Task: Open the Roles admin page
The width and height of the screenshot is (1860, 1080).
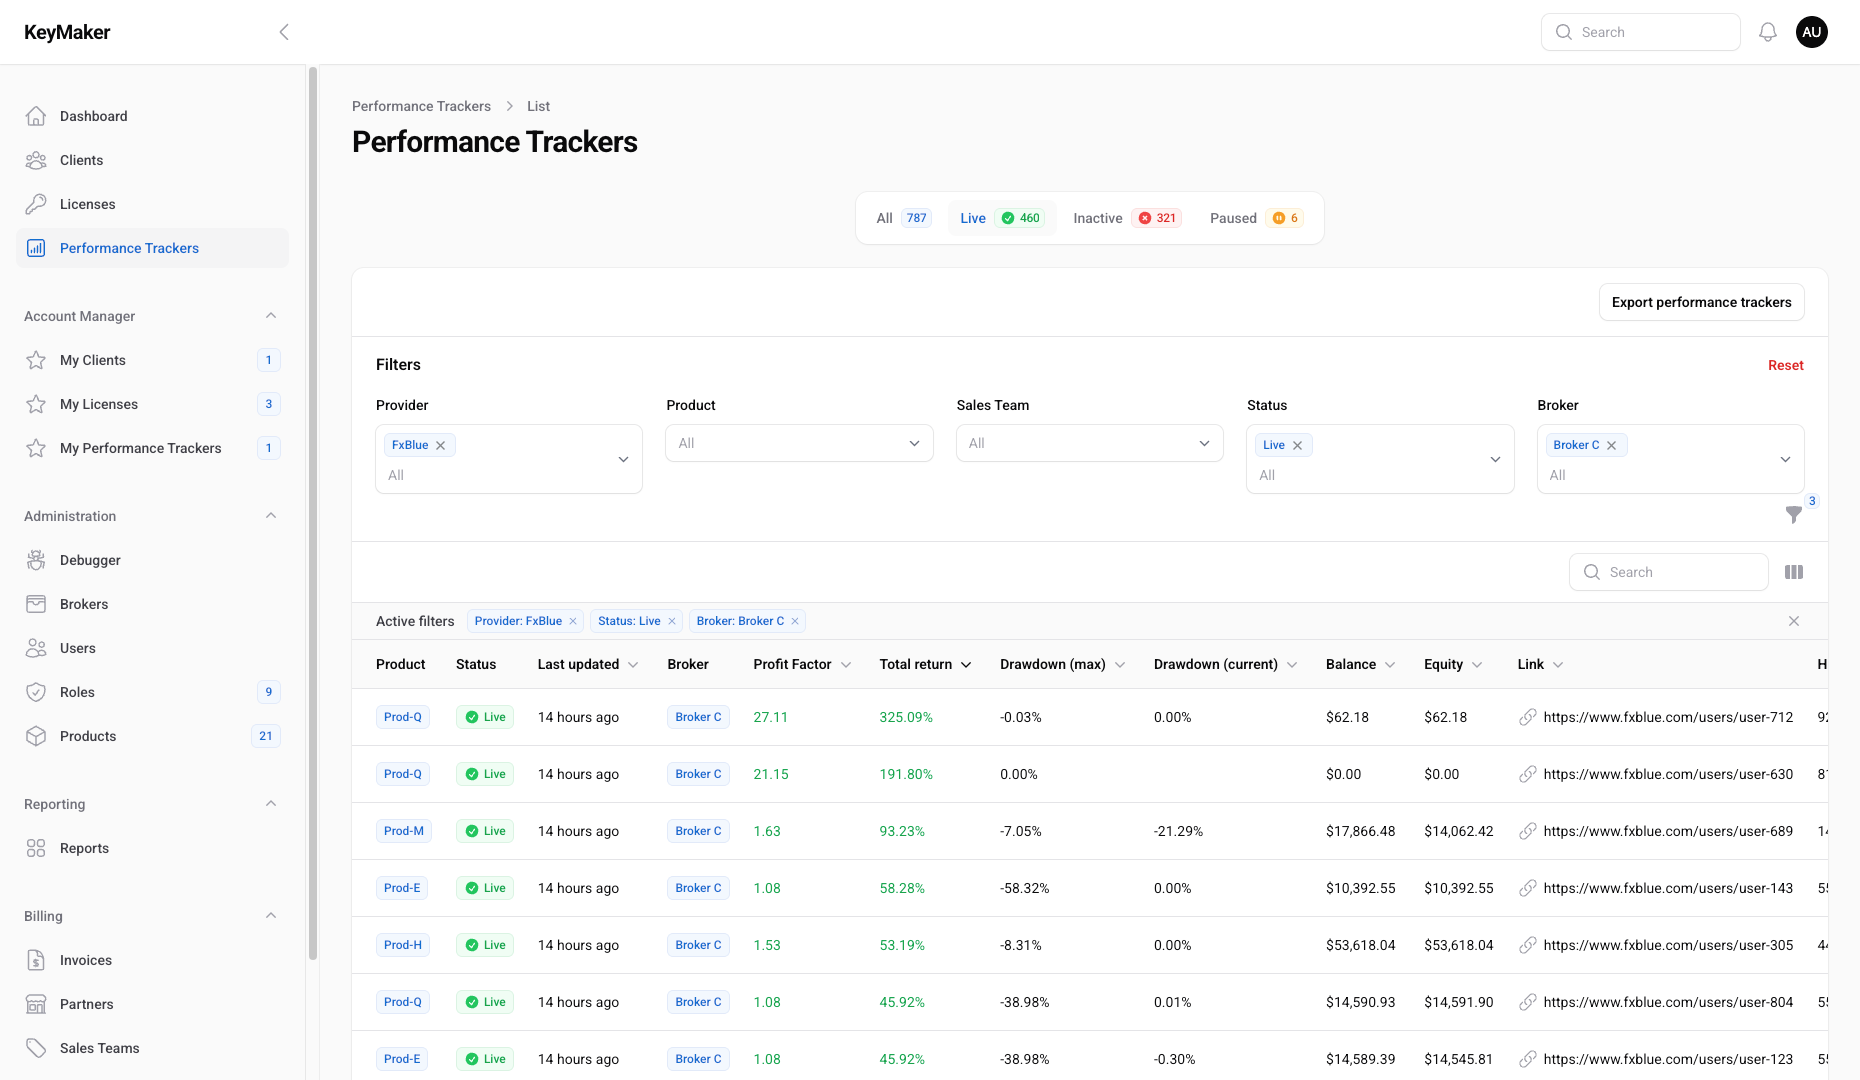Action: 152,692
